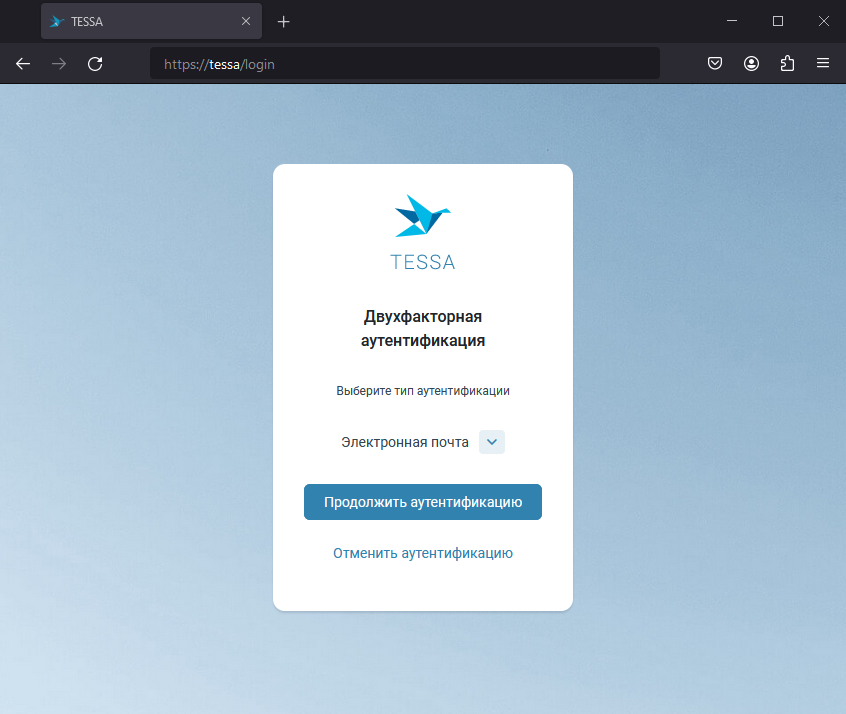Open the Firefox account icon

tap(751, 64)
